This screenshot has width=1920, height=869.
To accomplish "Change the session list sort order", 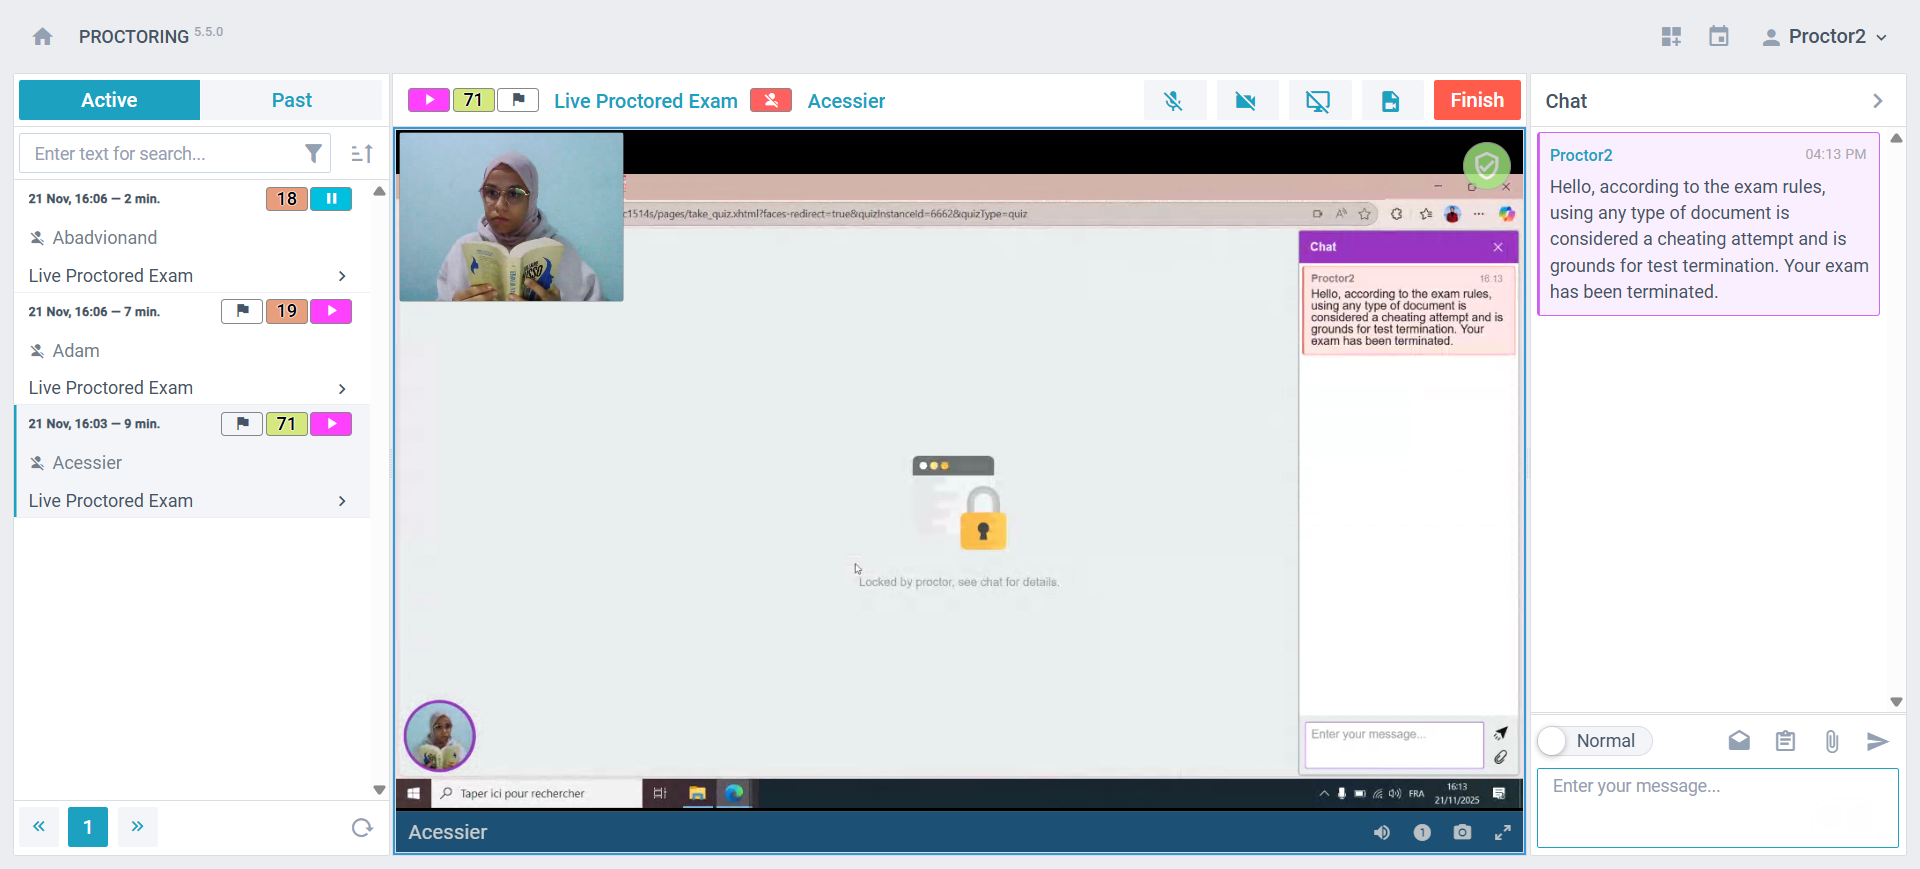I will coord(362,153).
